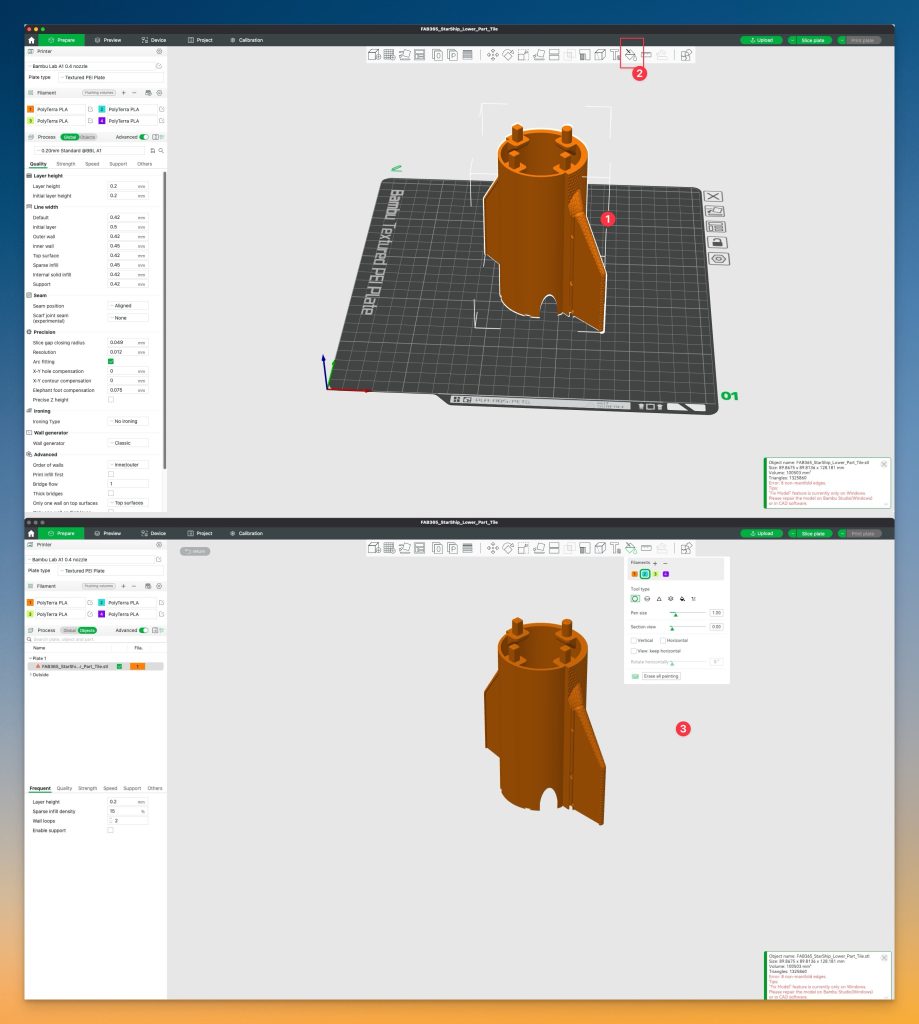The width and height of the screenshot is (919, 1024).
Task: Select the circle brush tool type
Action: (x=634, y=598)
